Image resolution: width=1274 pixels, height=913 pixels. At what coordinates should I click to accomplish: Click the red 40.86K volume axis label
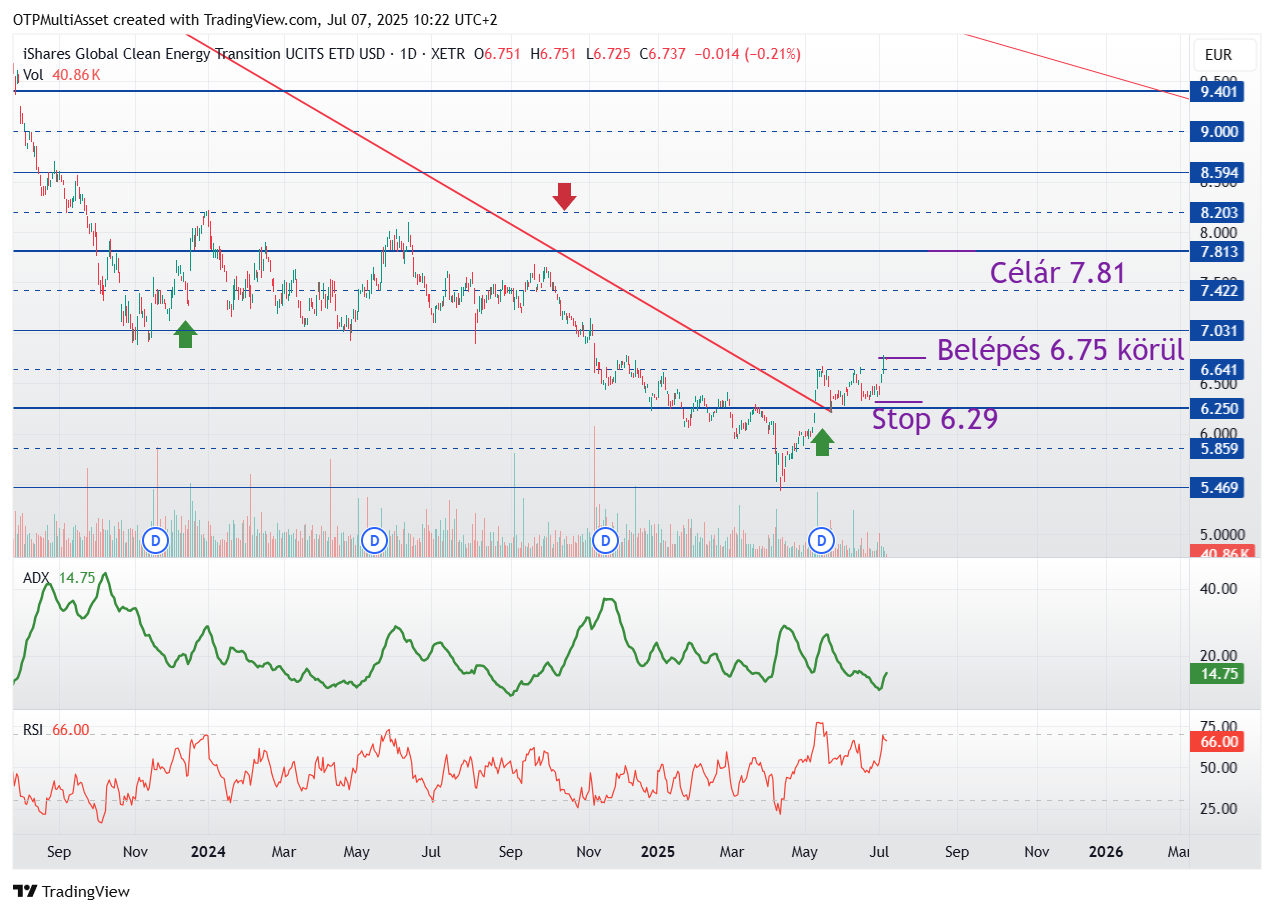tap(1220, 552)
